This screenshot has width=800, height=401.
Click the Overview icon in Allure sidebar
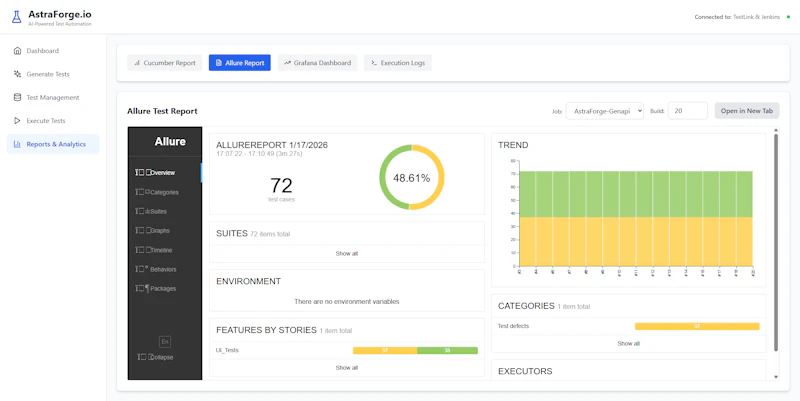point(142,172)
